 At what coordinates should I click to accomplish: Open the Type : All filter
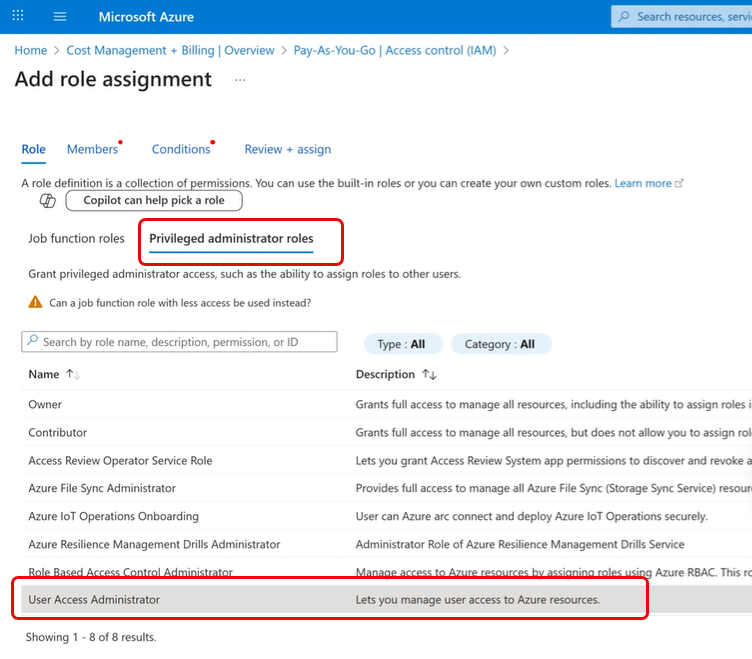pyautogui.click(x=401, y=344)
